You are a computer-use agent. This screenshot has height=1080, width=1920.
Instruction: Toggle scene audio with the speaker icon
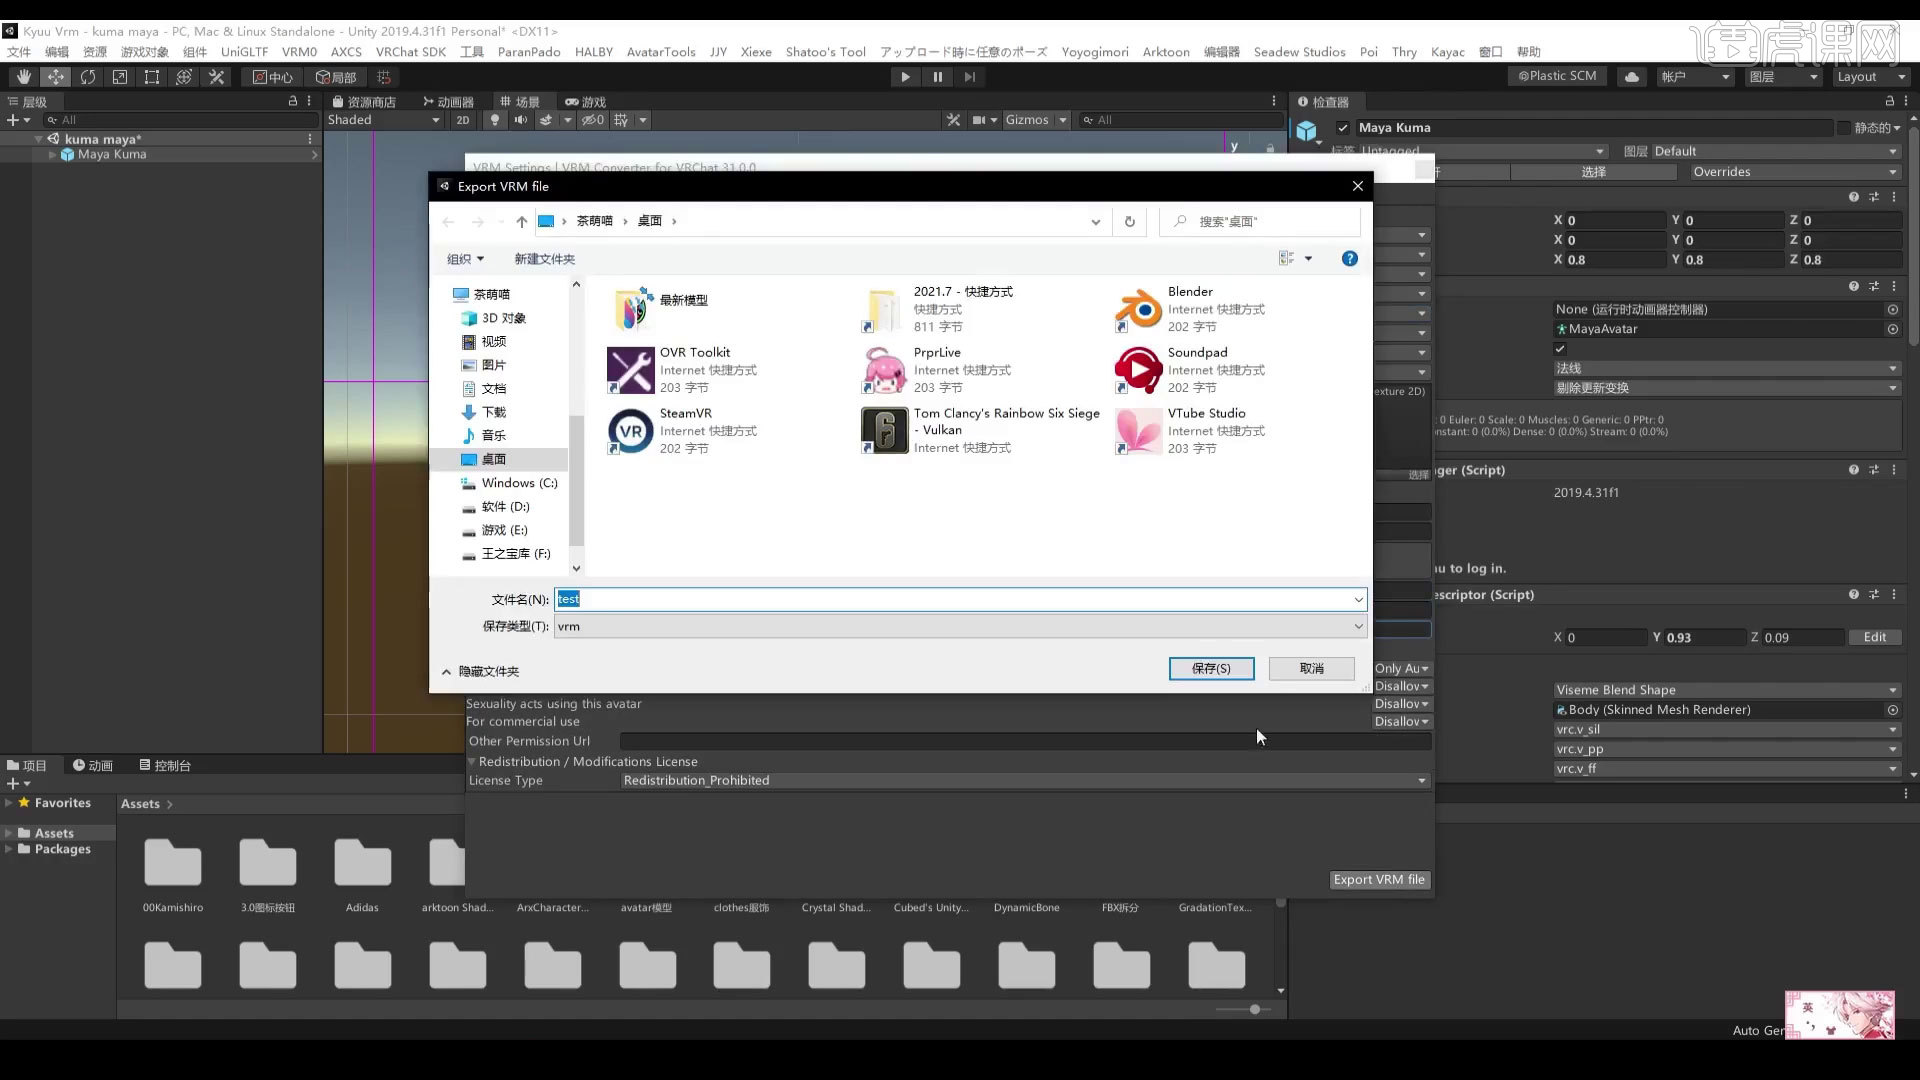[x=520, y=119]
